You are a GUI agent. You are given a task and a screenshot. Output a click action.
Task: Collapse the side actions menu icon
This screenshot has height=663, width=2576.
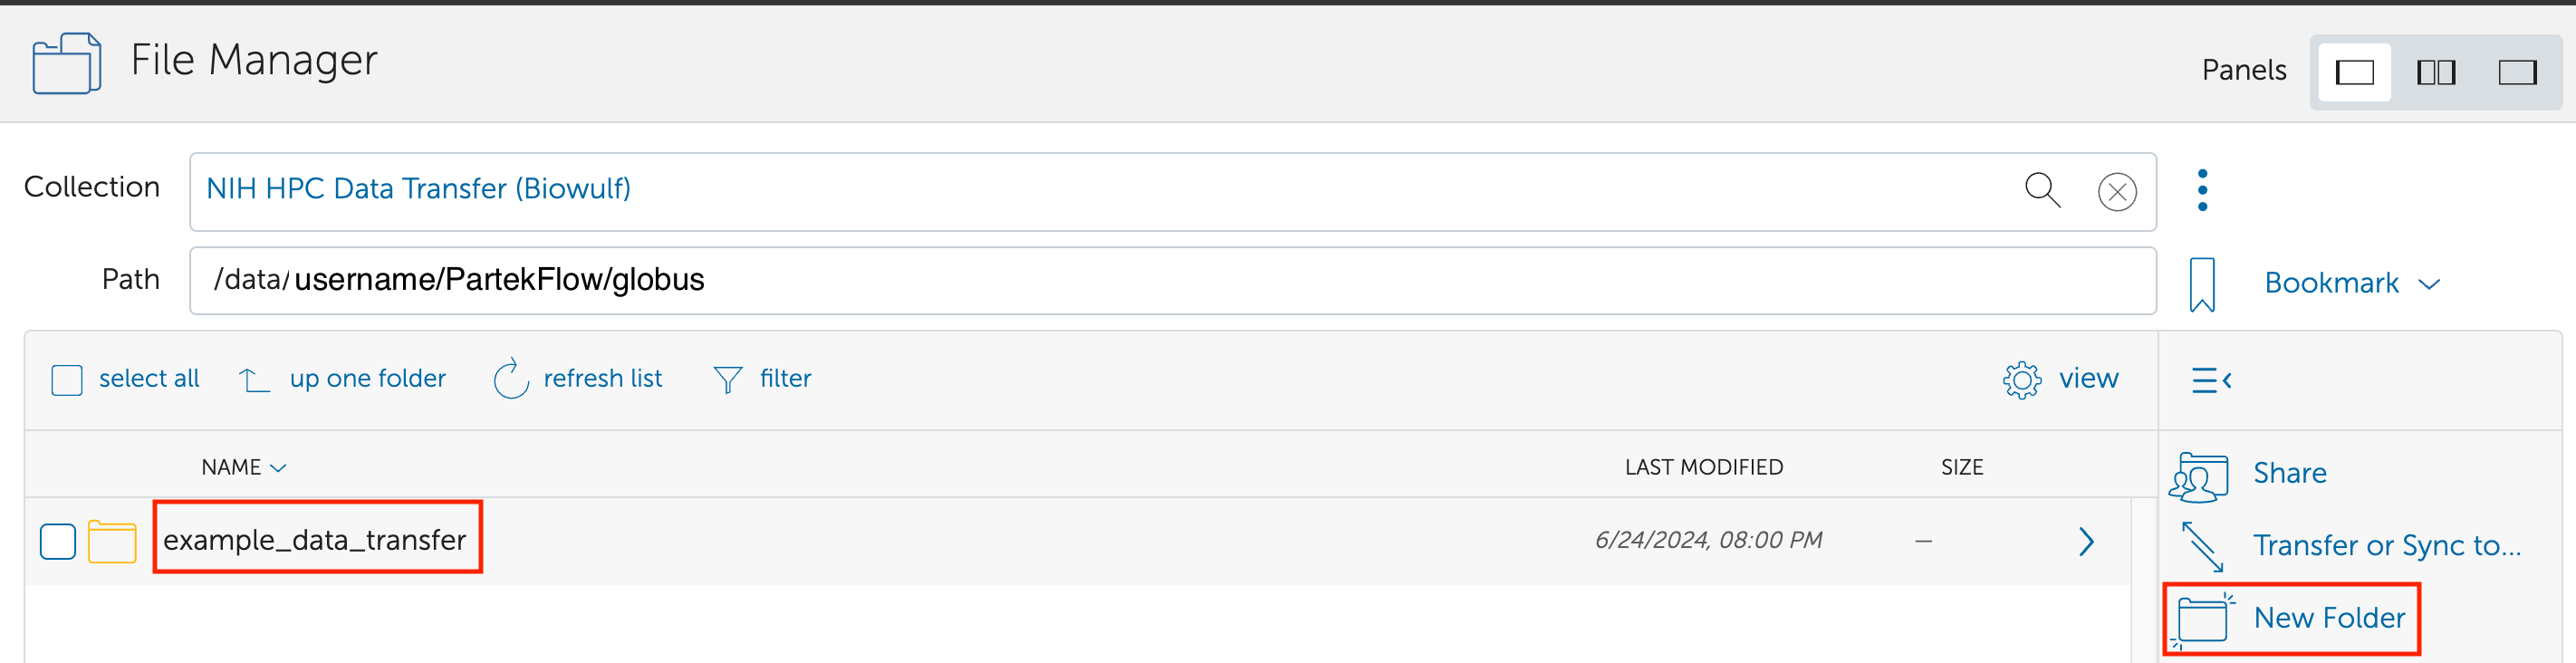[2211, 380]
